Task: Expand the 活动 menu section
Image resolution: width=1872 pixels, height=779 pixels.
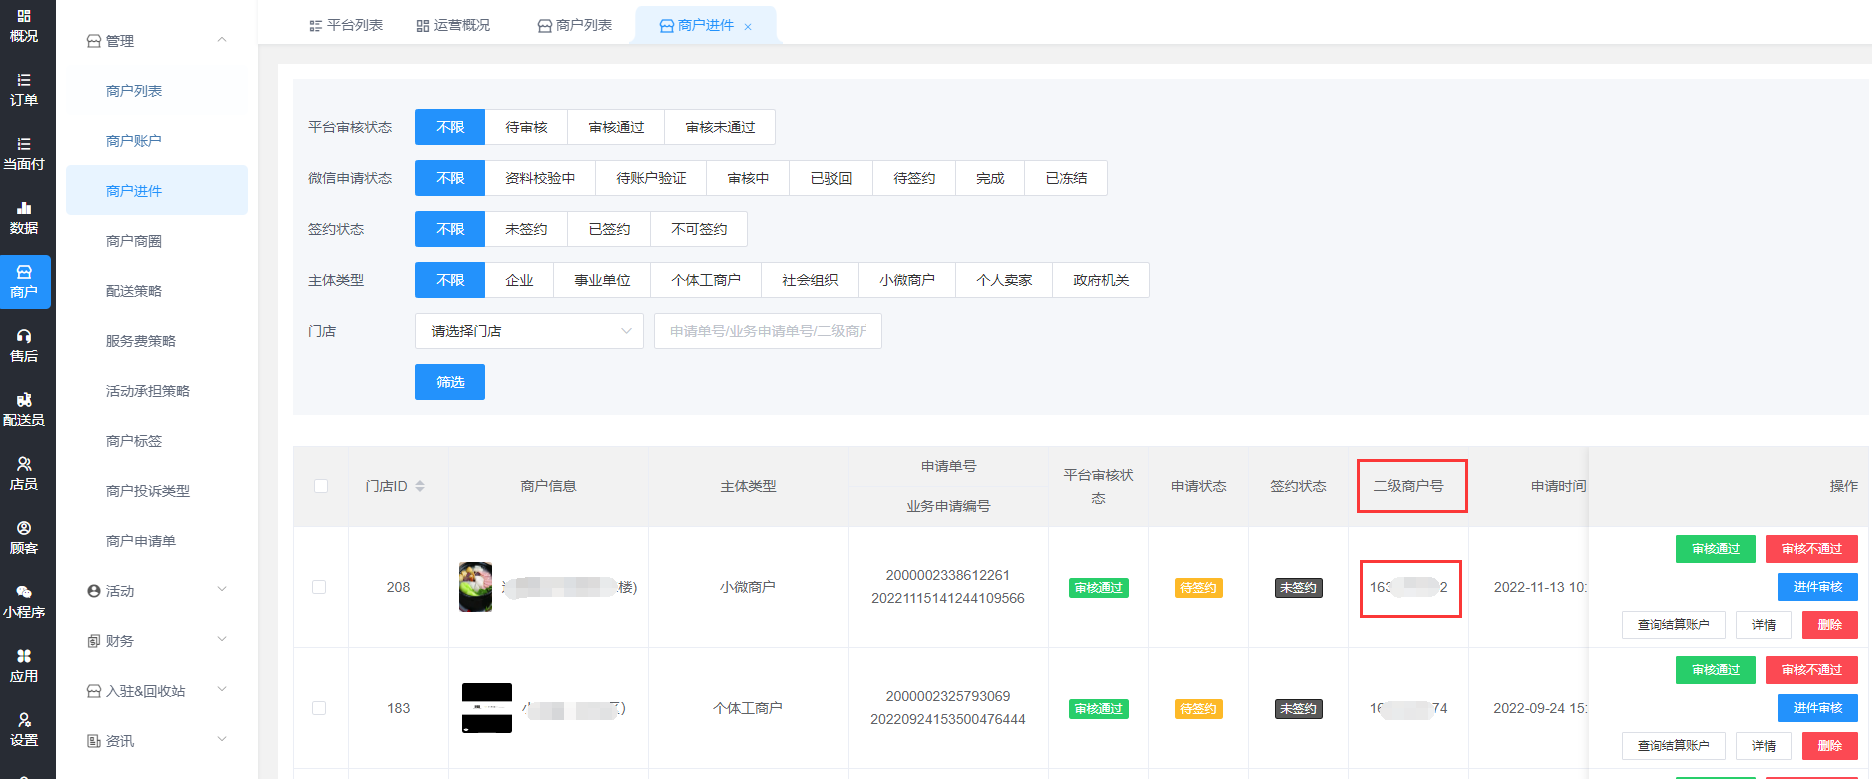Action: [x=157, y=591]
